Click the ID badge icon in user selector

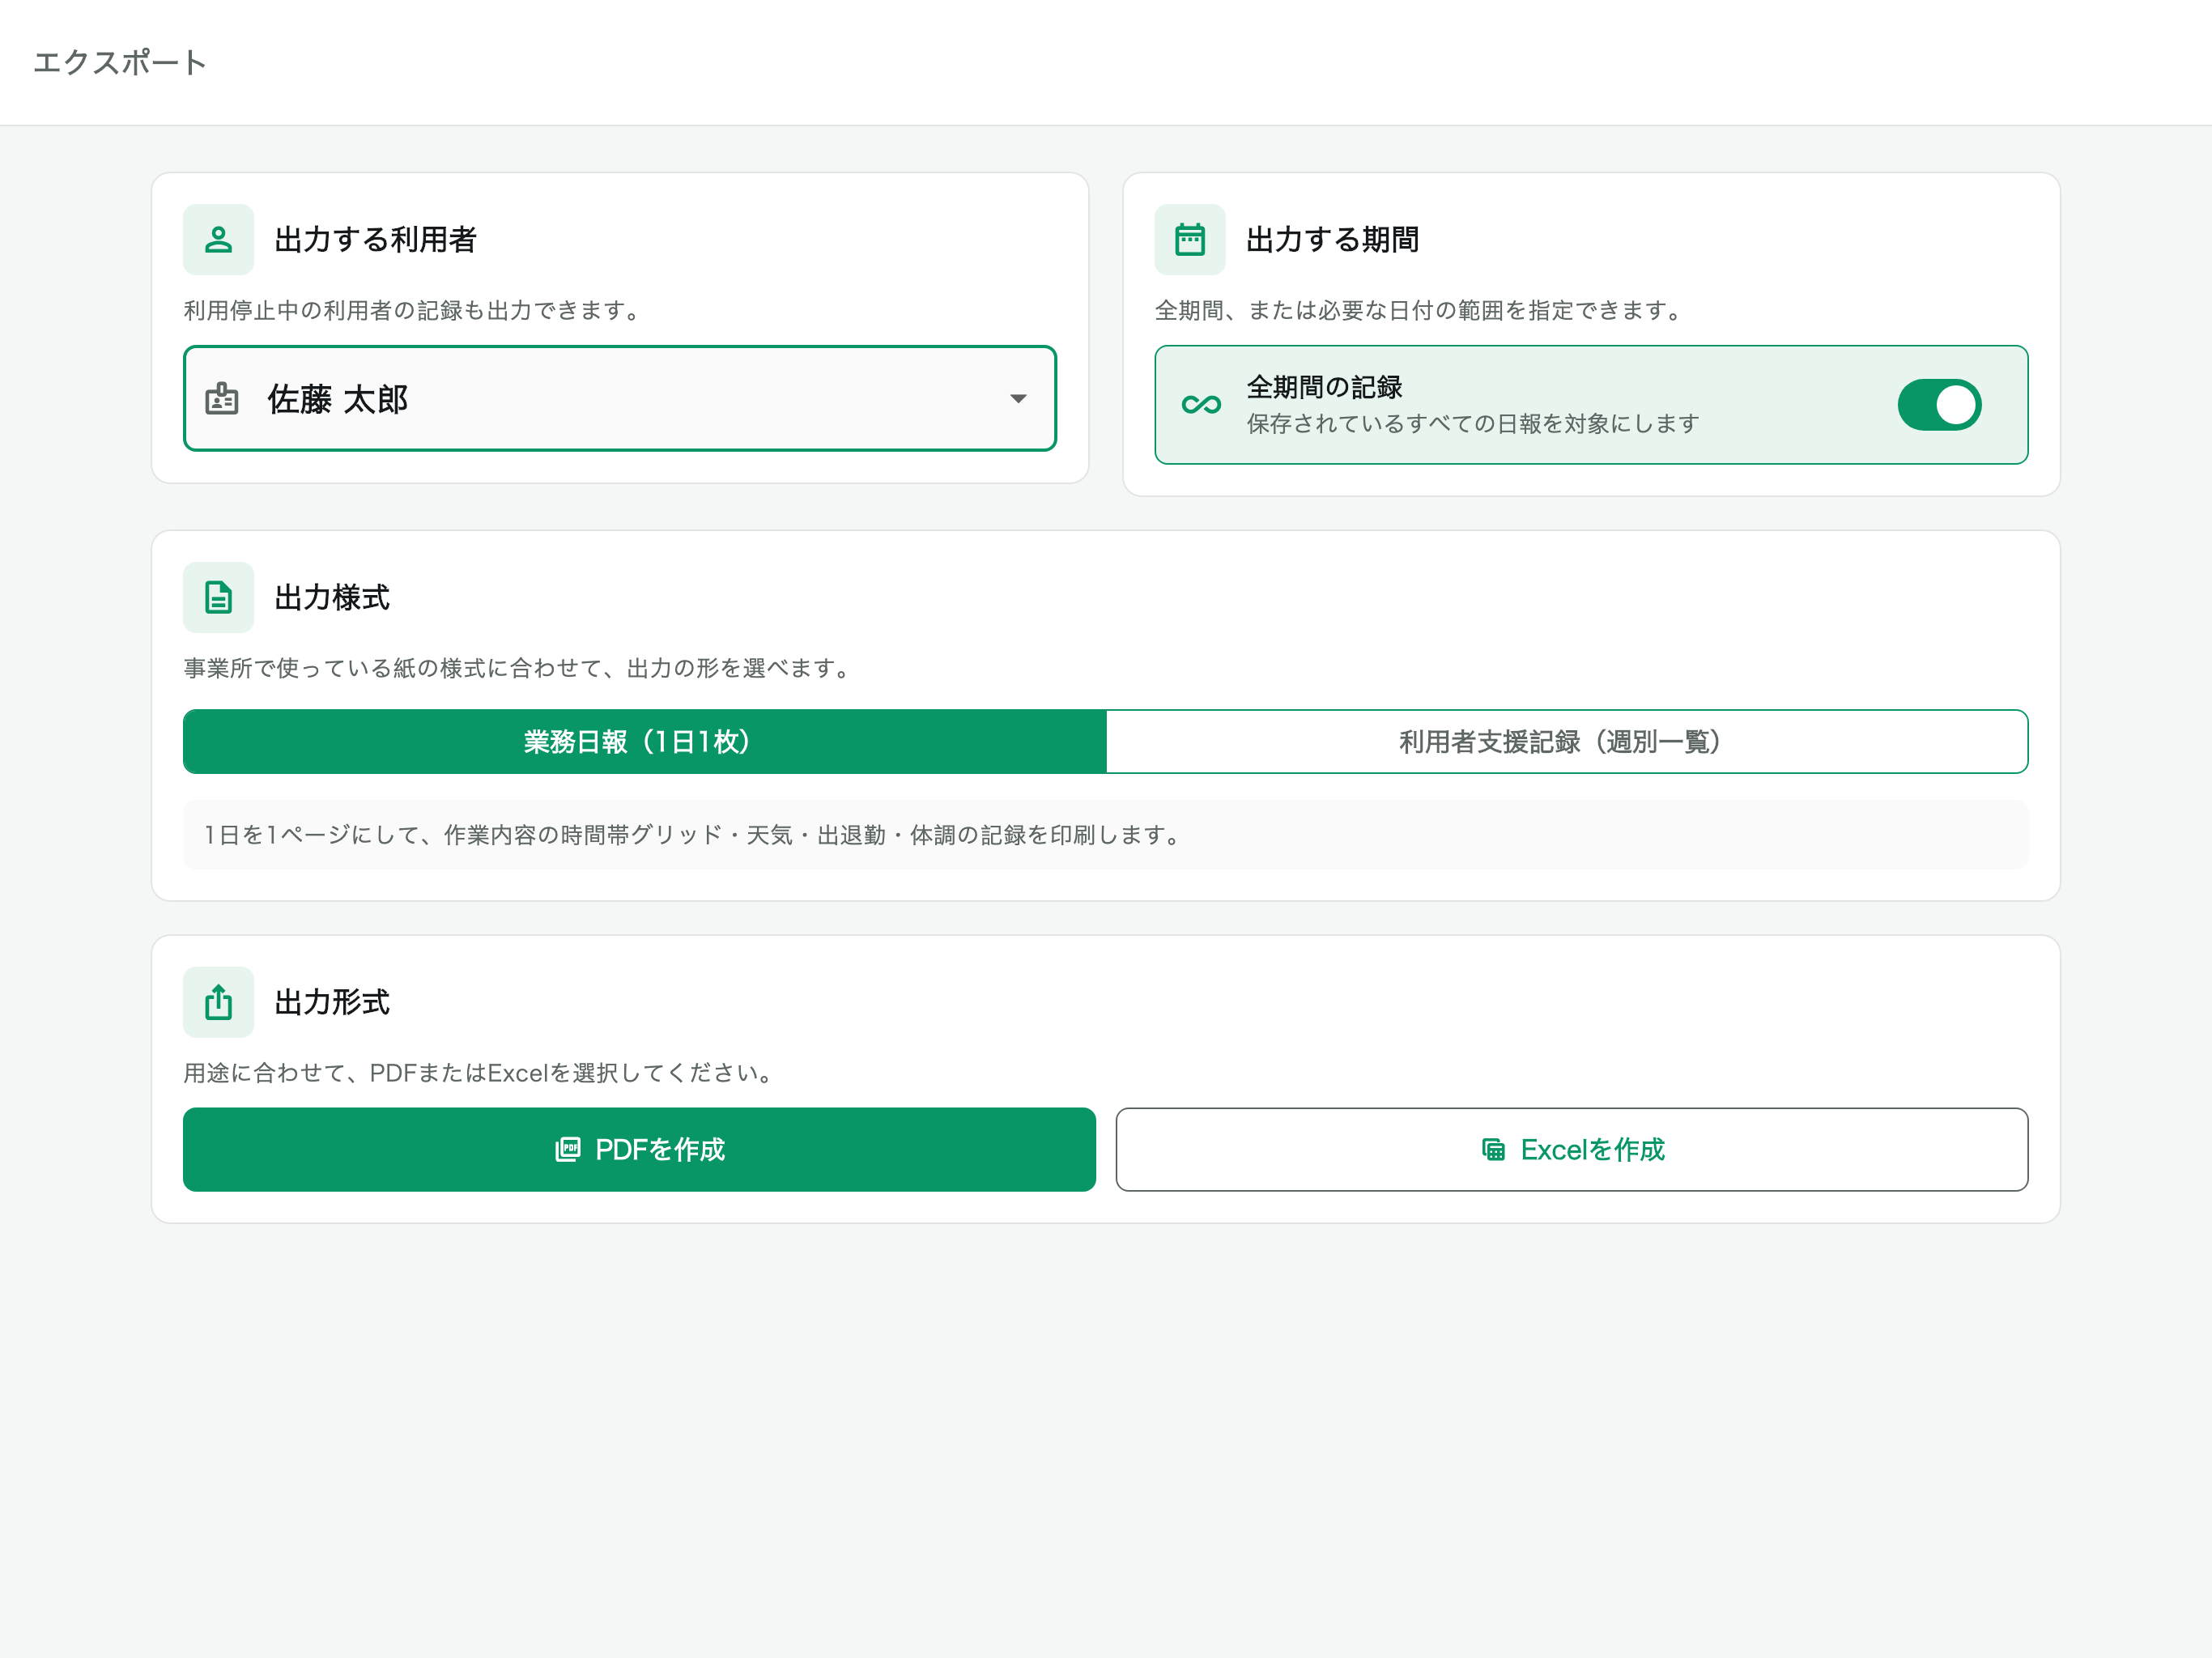(222, 399)
